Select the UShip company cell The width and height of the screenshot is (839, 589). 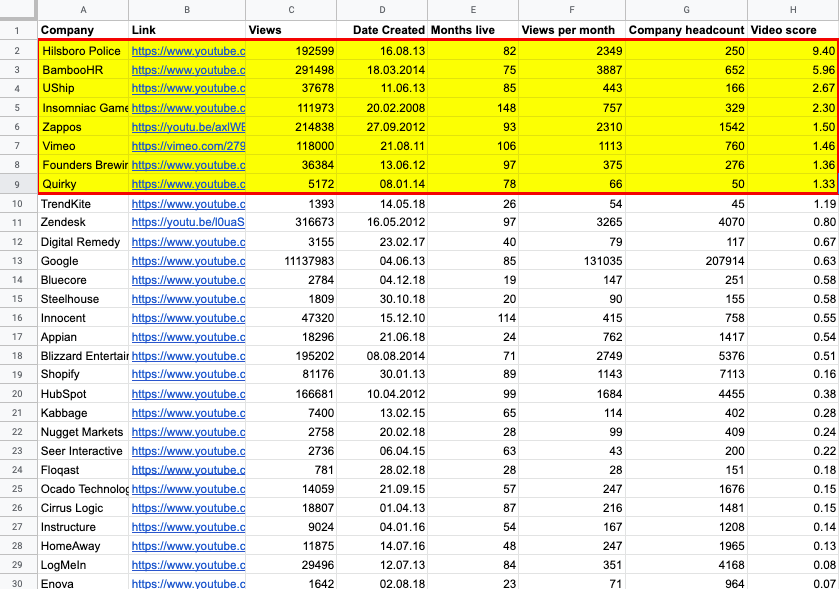(x=83, y=88)
